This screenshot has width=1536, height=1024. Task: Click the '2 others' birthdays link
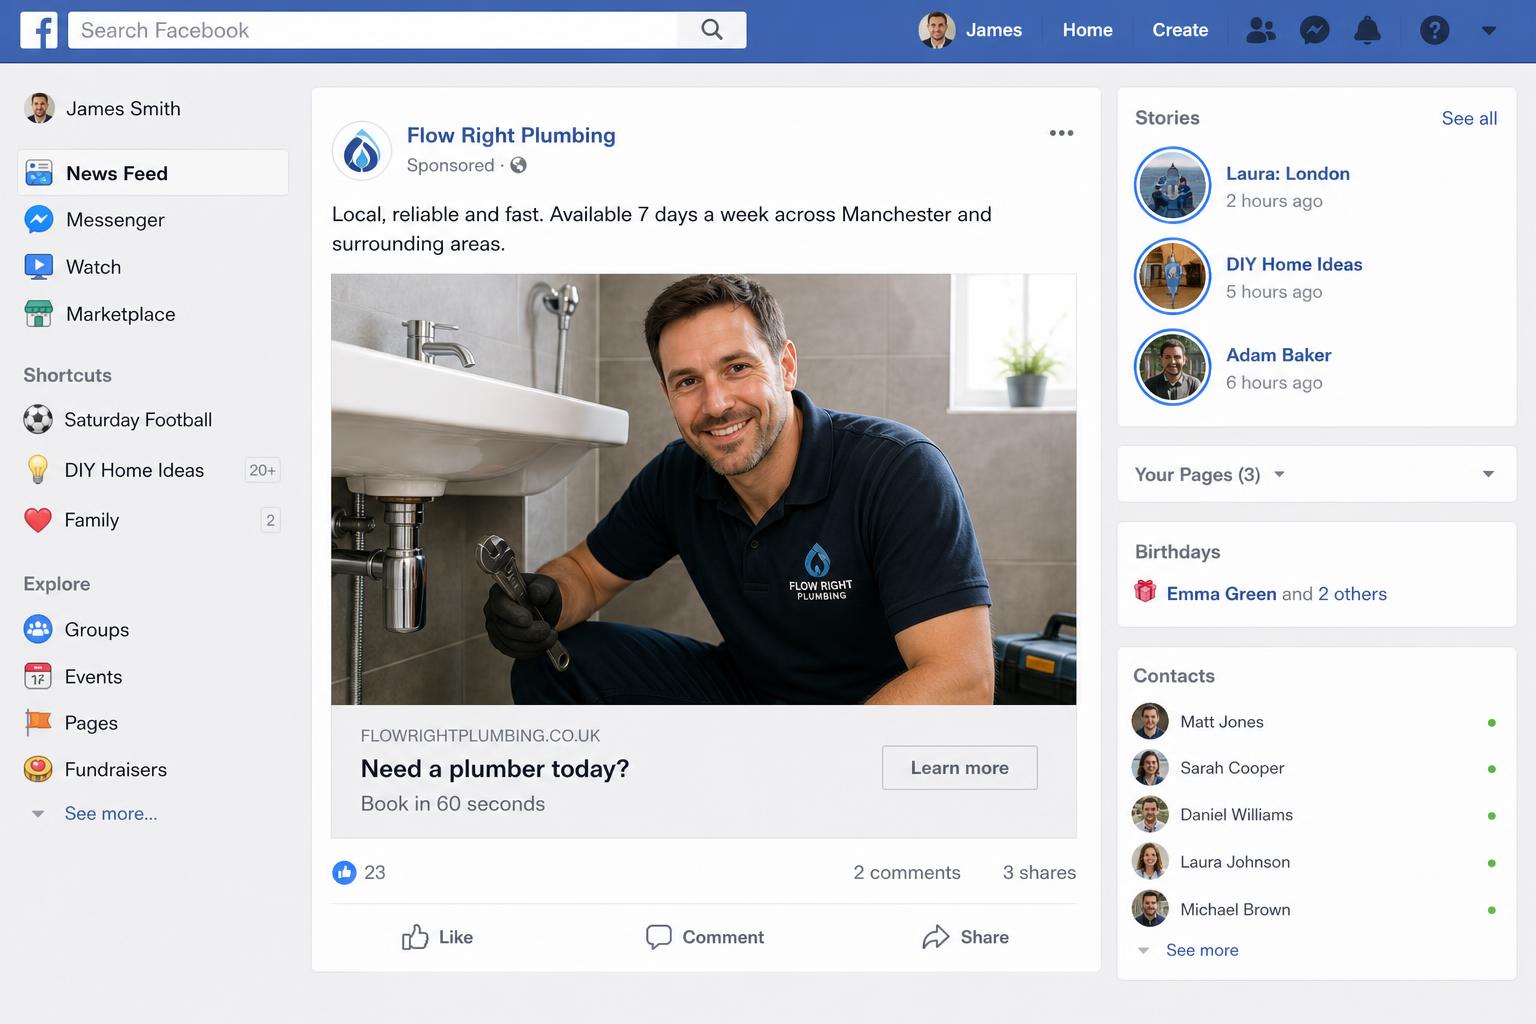(x=1352, y=594)
